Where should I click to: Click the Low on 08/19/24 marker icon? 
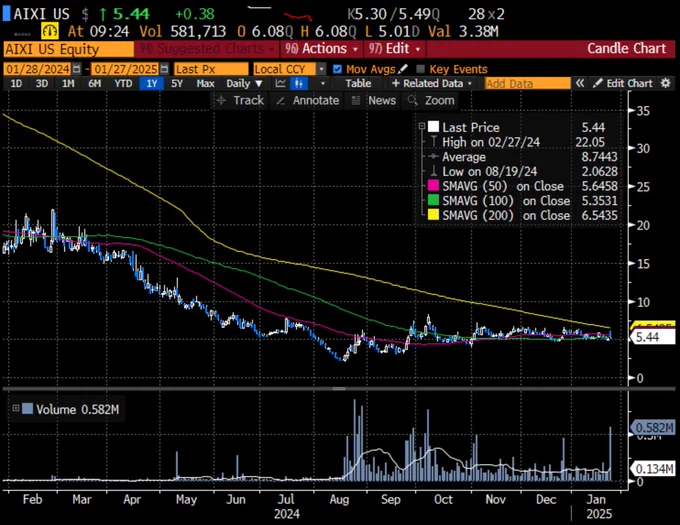coord(433,171)
